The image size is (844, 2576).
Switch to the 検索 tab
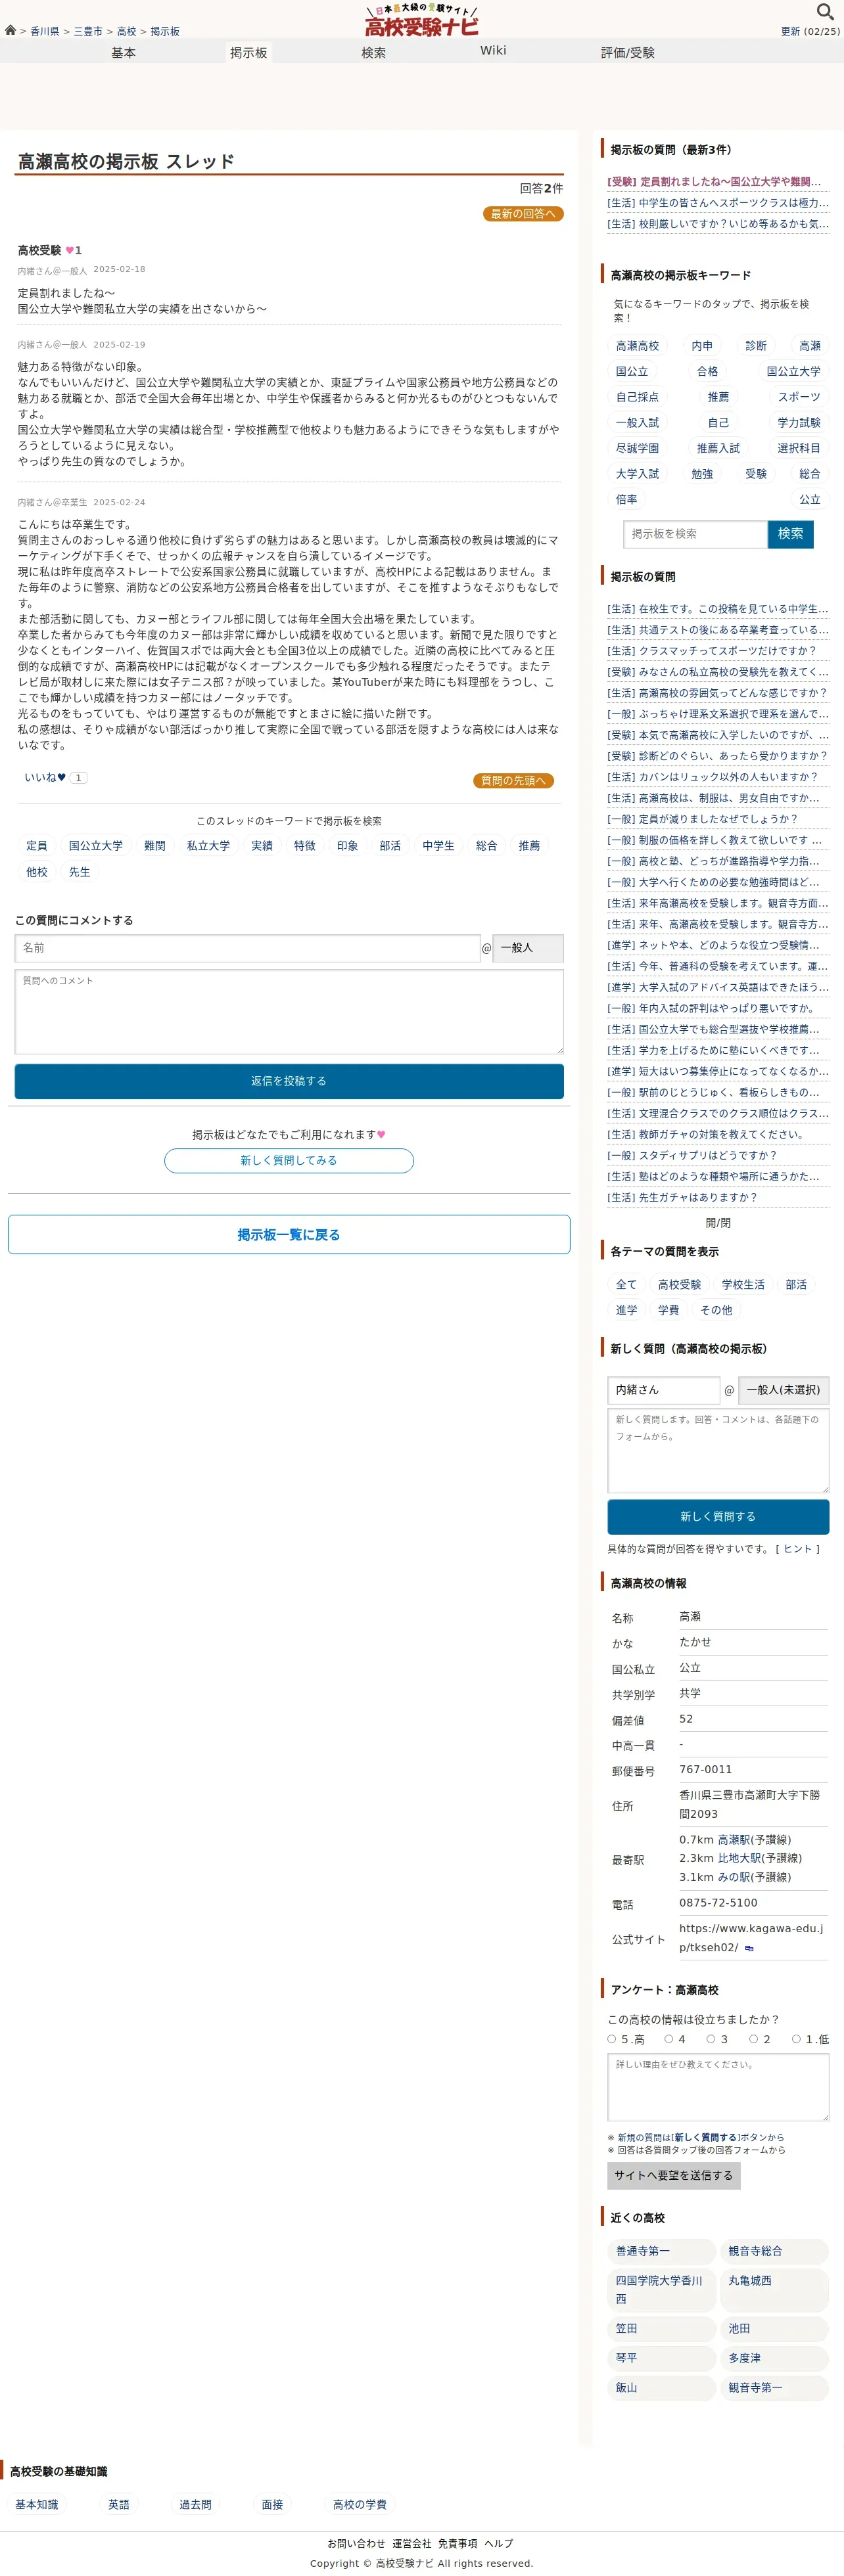pos(373,53)
